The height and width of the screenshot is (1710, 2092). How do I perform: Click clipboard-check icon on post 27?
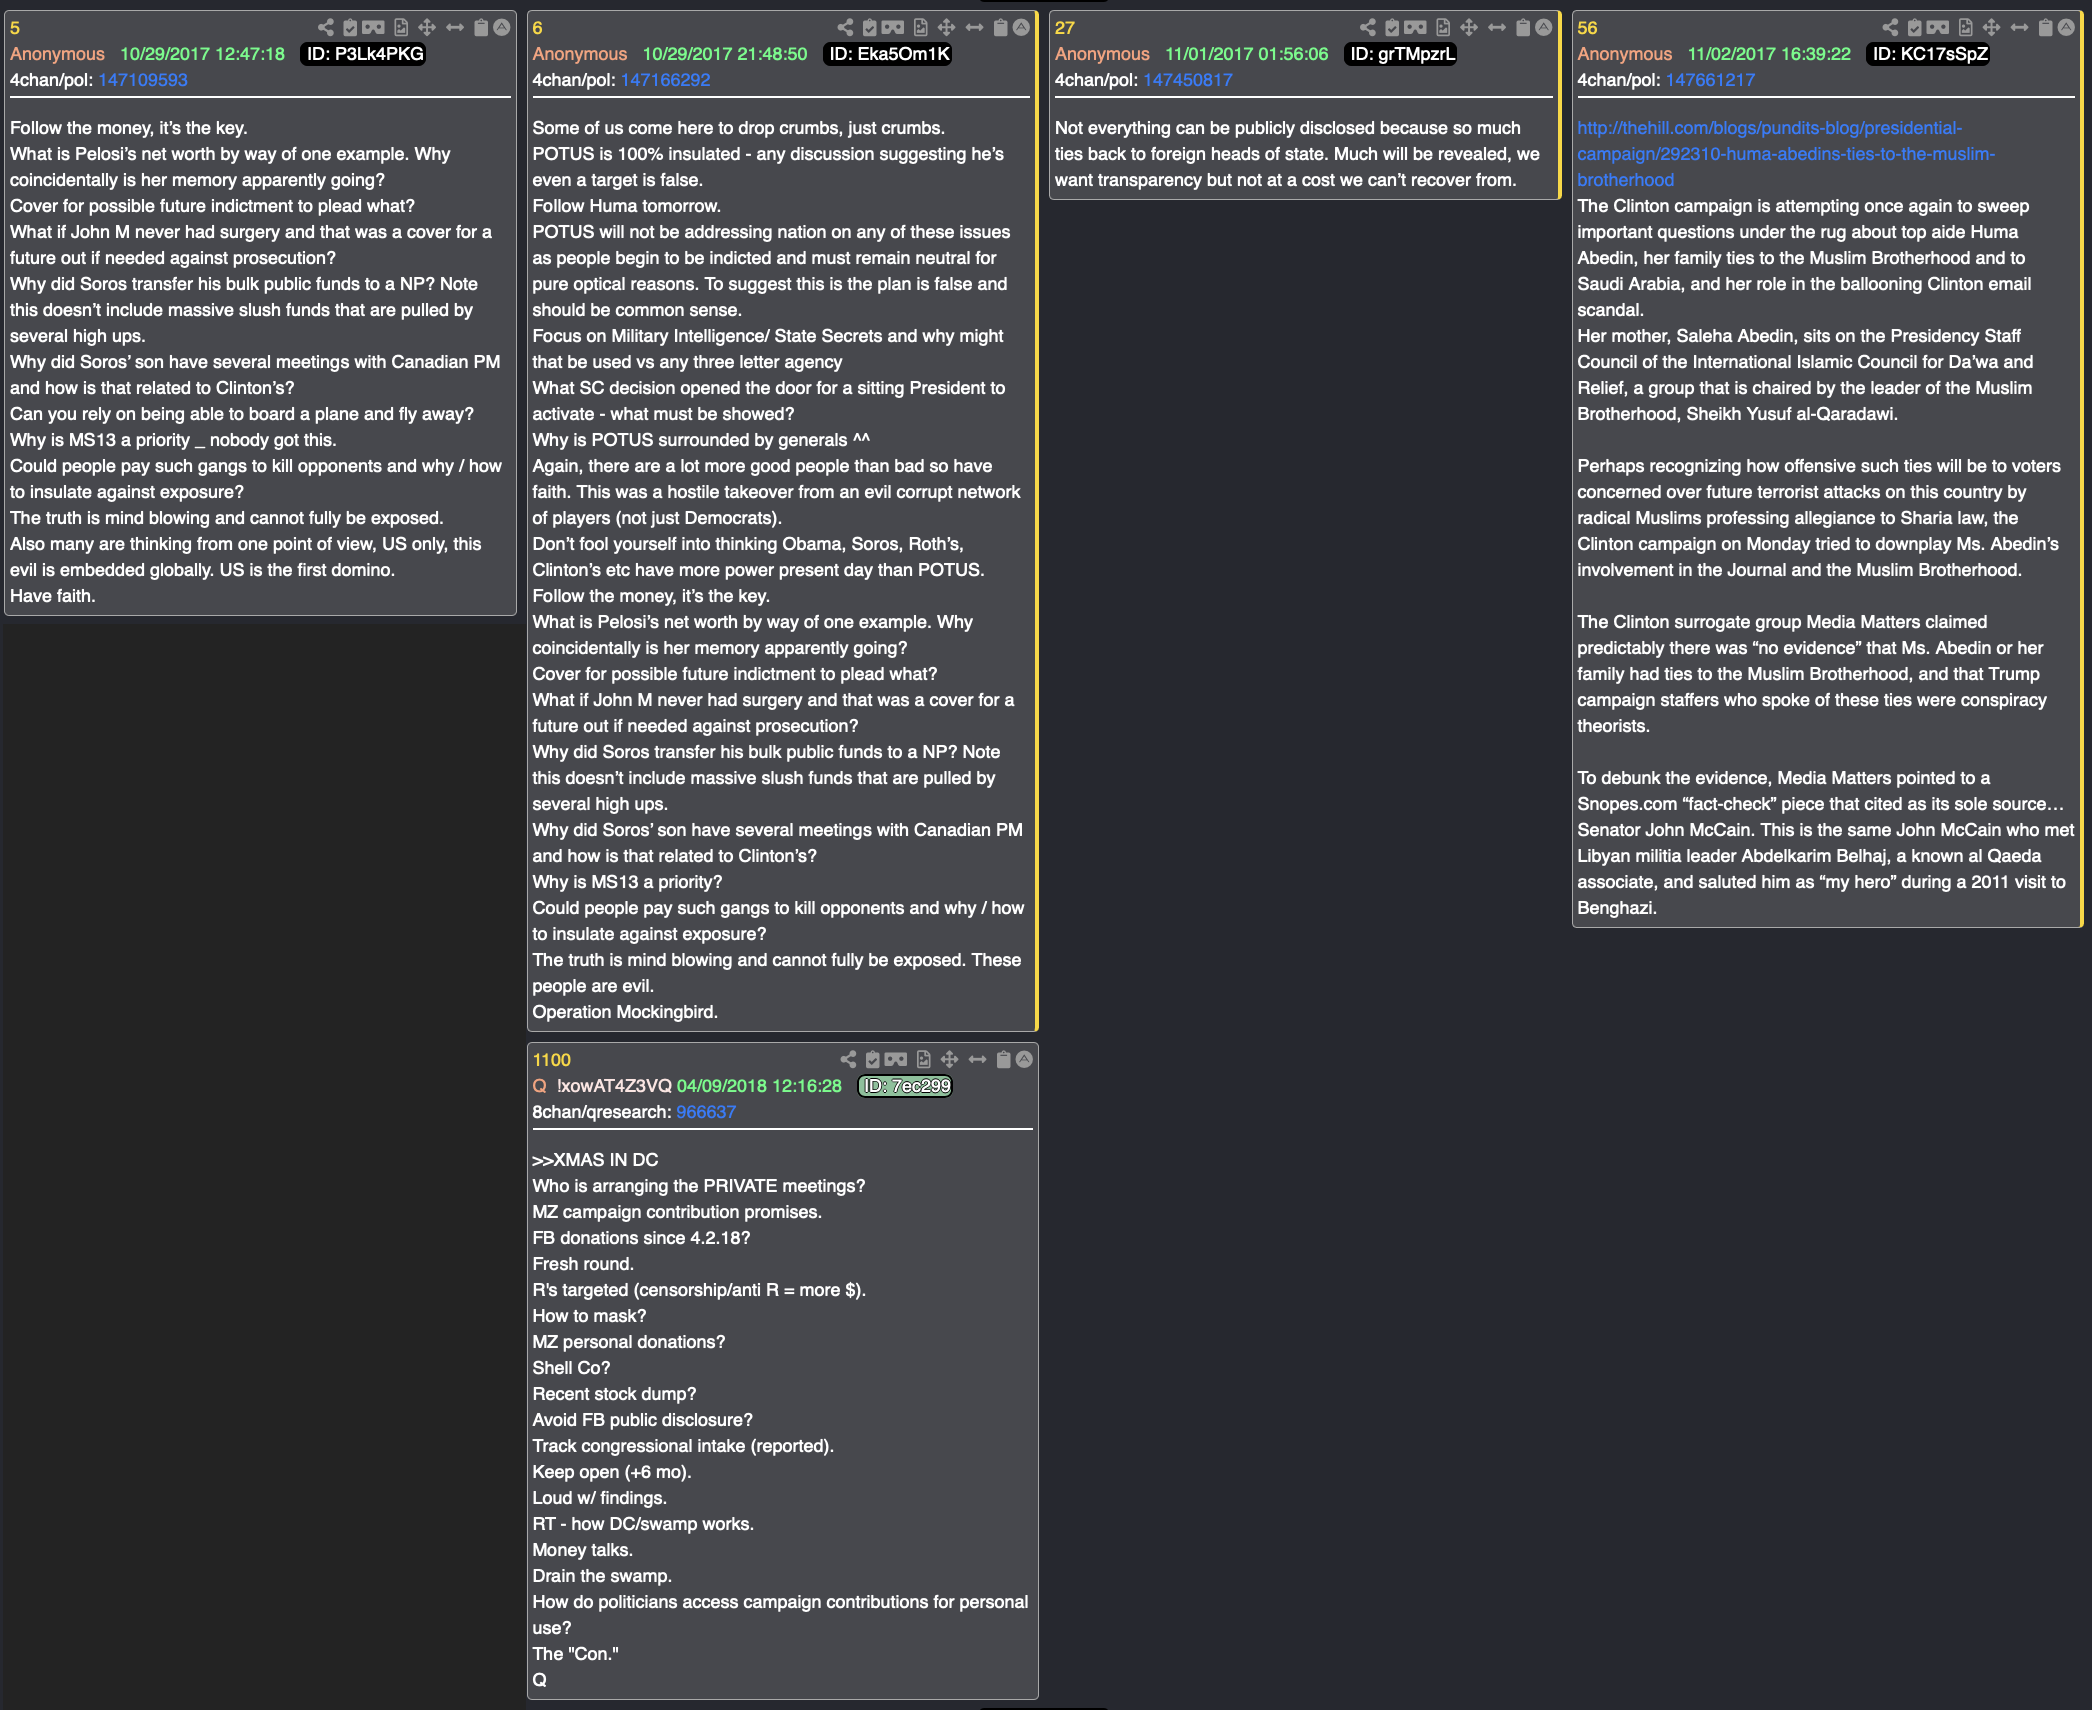point(1393,27)
